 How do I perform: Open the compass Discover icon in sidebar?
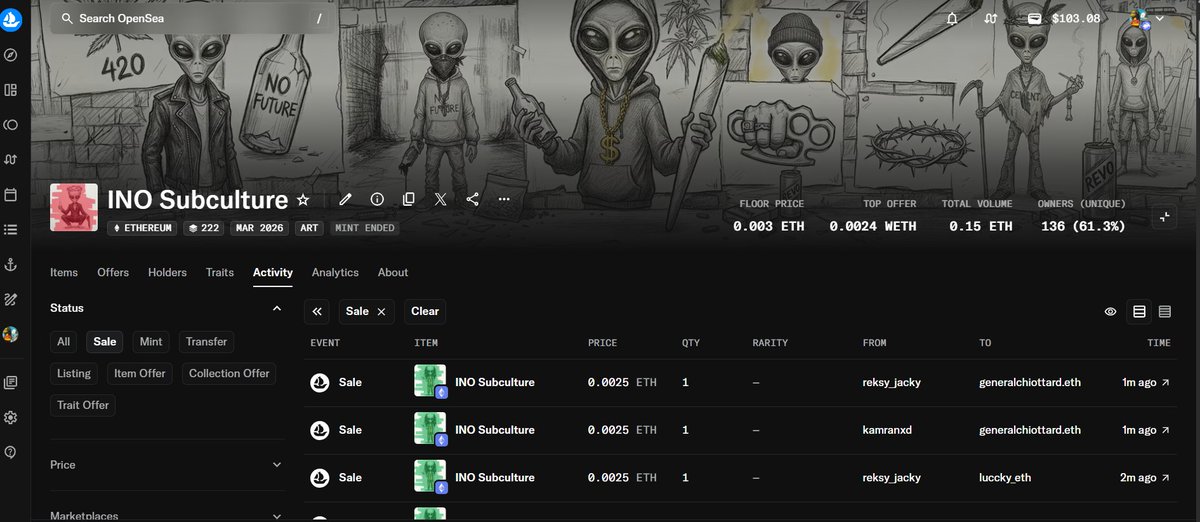10,55
